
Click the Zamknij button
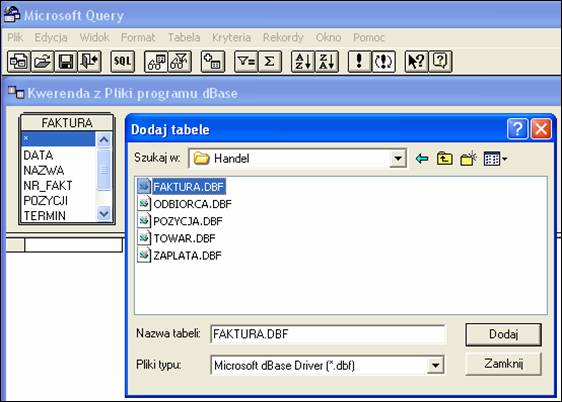(503, 364)
